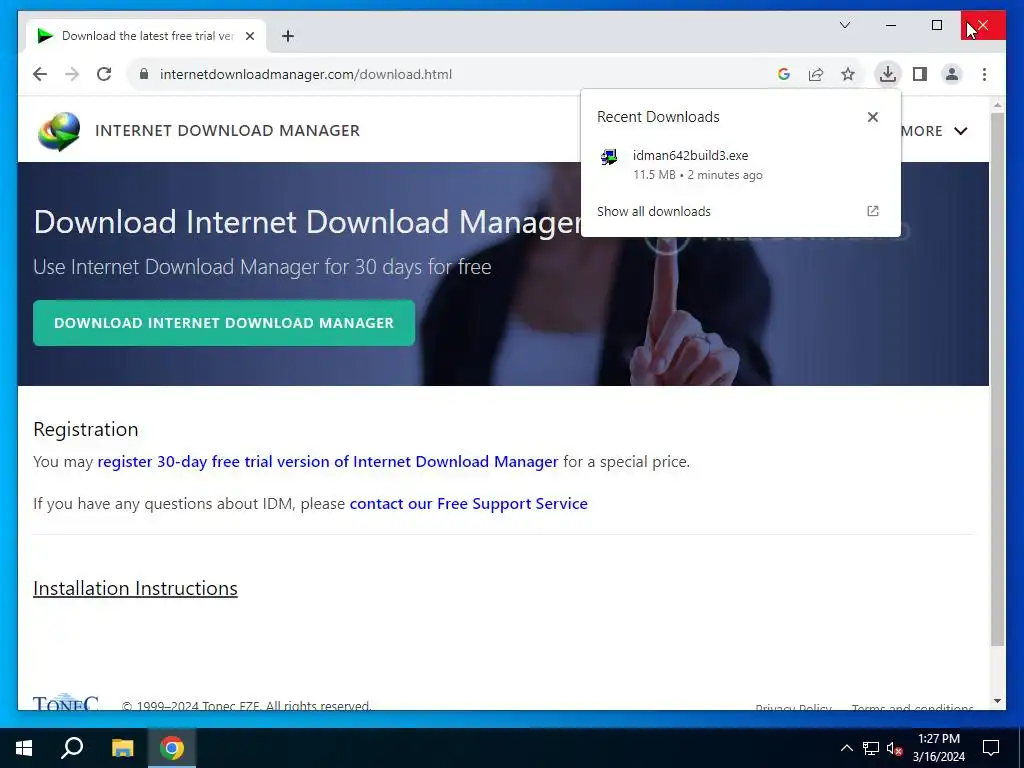Open register 30-day free trial version link
The height and width of the screenshot is (768, 1024).
click(328, 461)
